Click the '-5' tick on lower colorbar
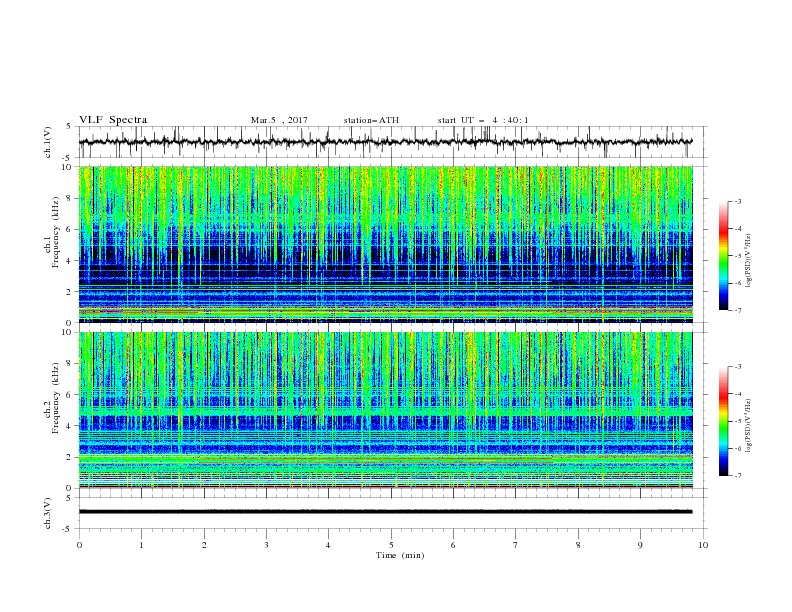 (x=737, y=421)
